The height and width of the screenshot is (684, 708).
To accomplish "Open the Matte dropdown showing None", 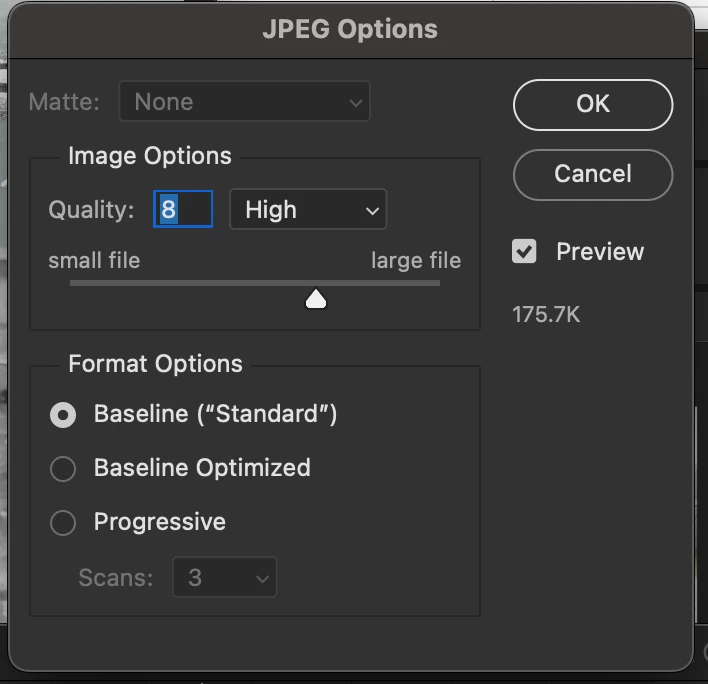I will click(244, 102).
